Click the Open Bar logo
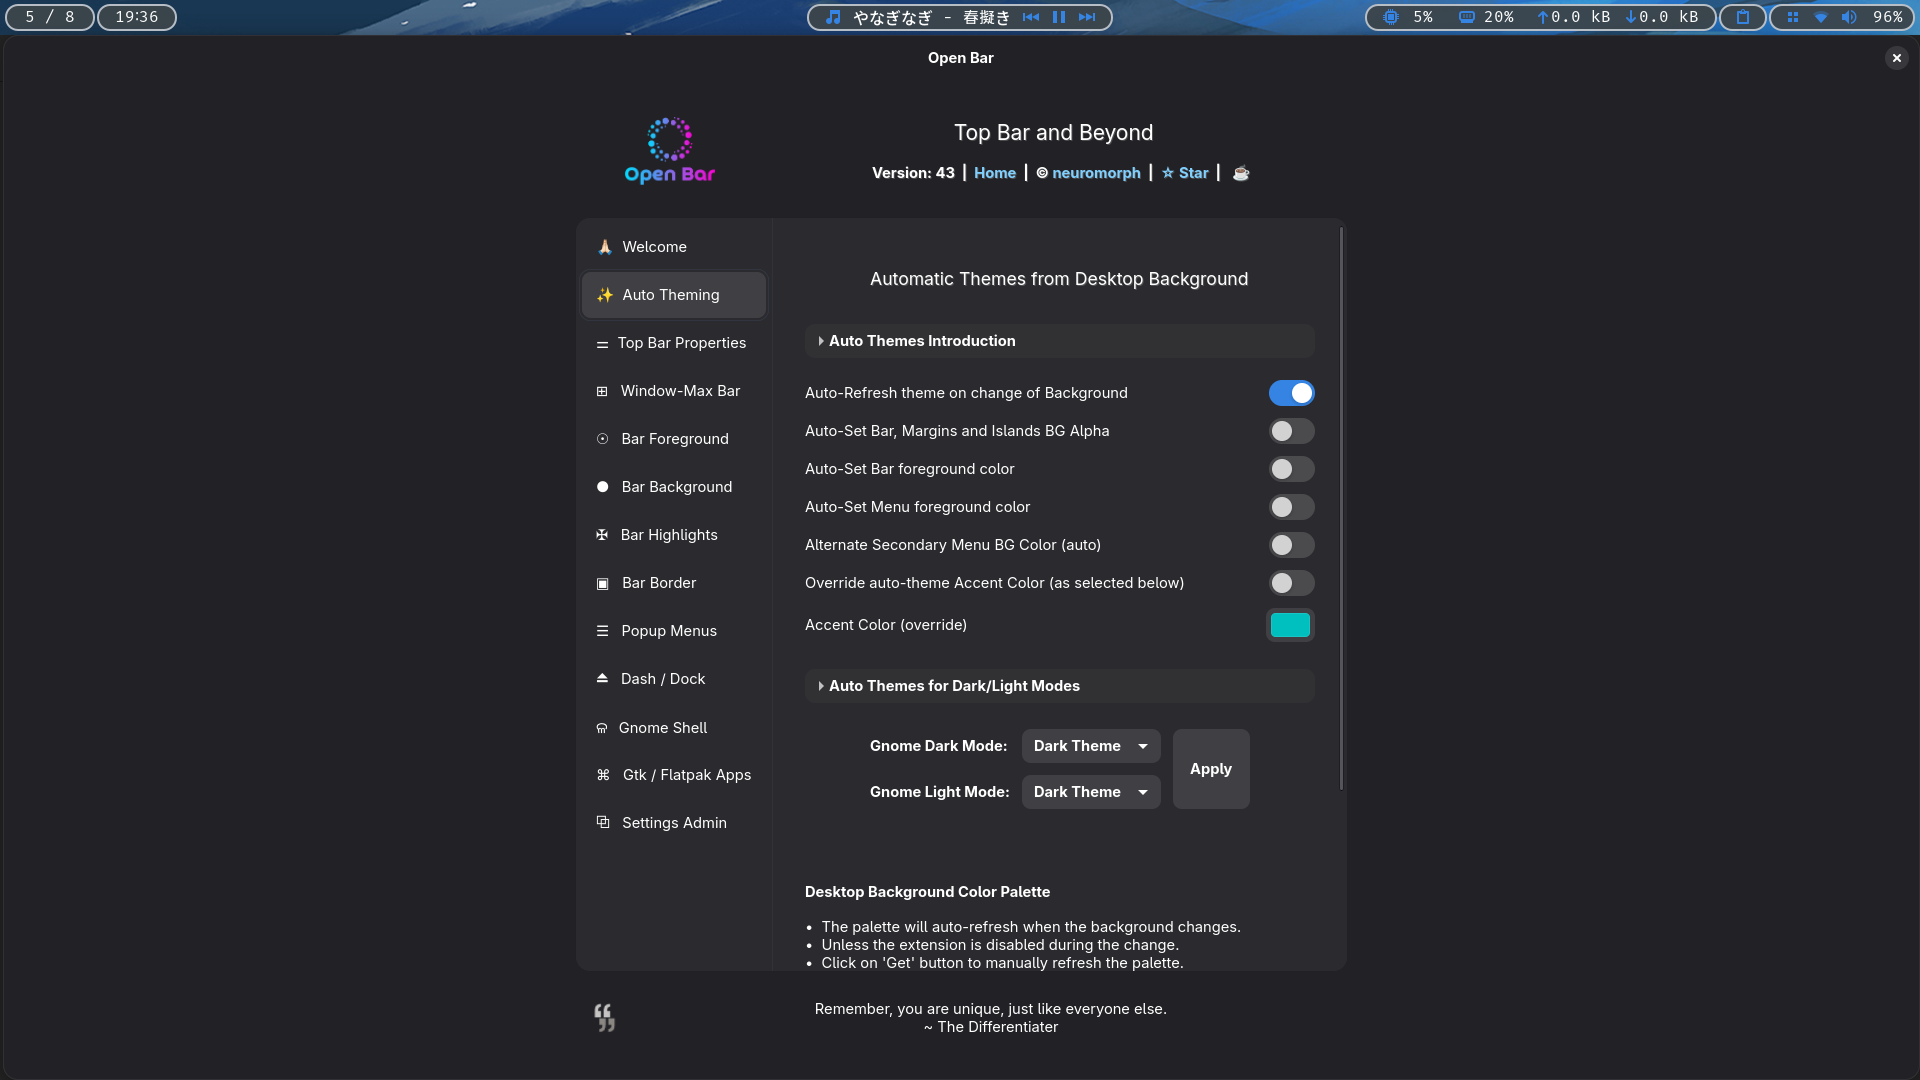This screenshot has width=1920, height=1080. coord(669,151)
